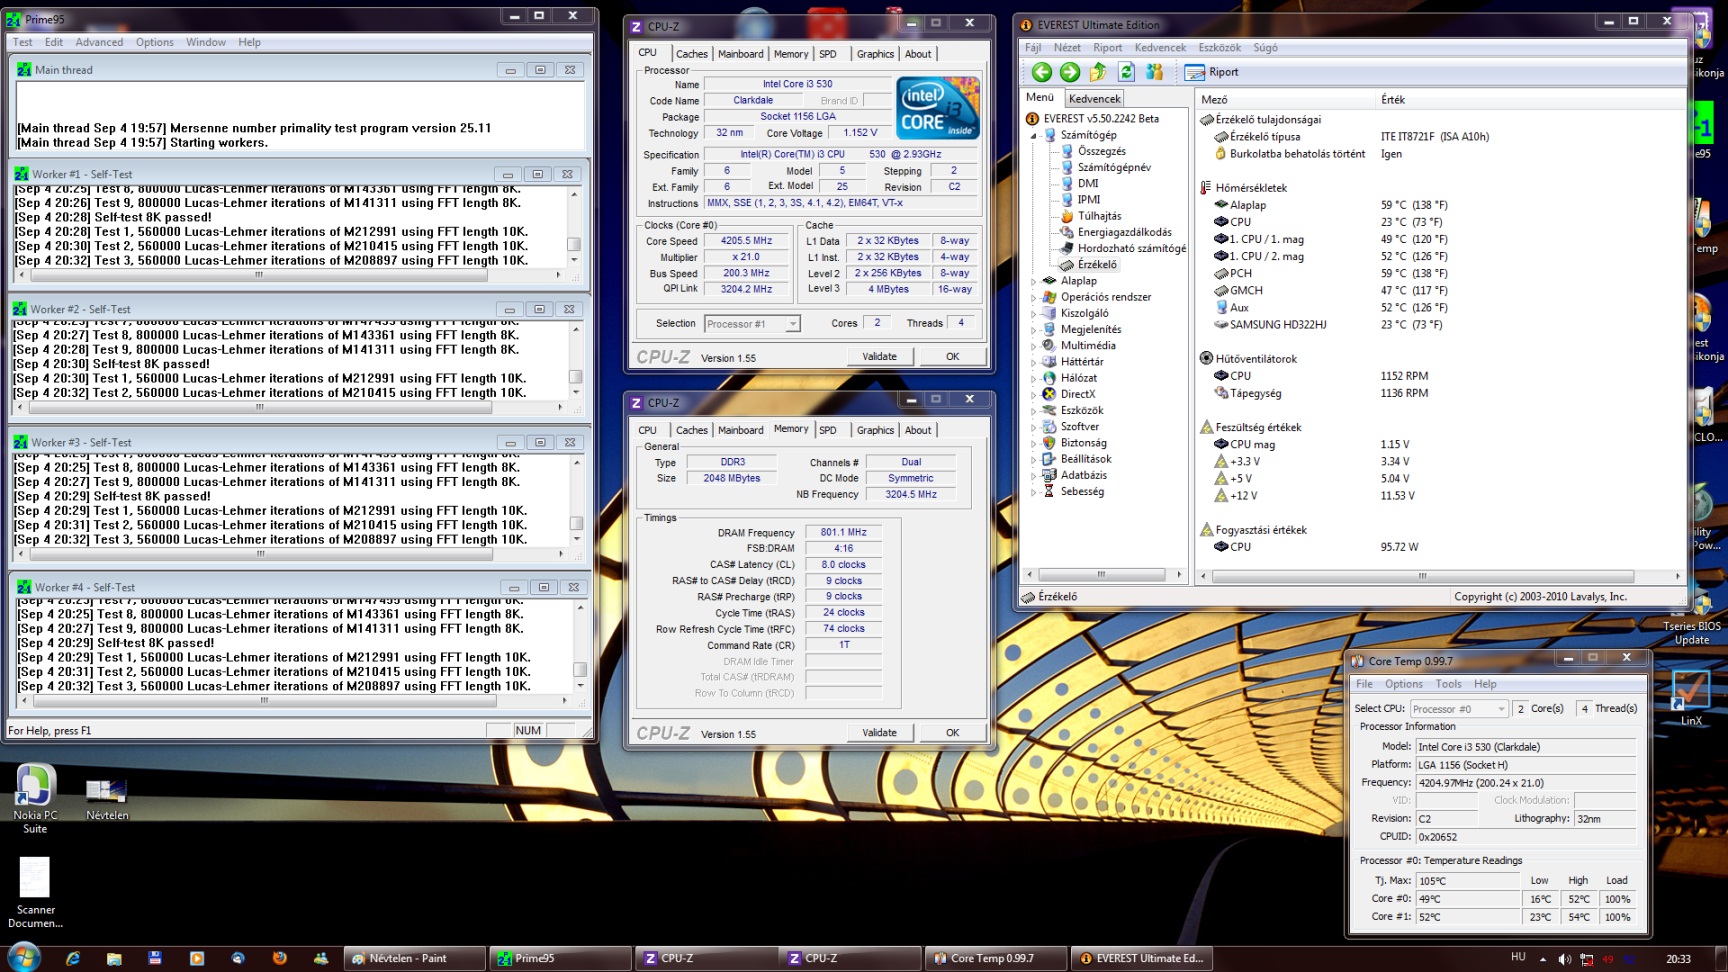Switch to Kedvencek tab in EVEREST's left panel
This screenshot has width=1728, height=972.
click(1094, 98)
